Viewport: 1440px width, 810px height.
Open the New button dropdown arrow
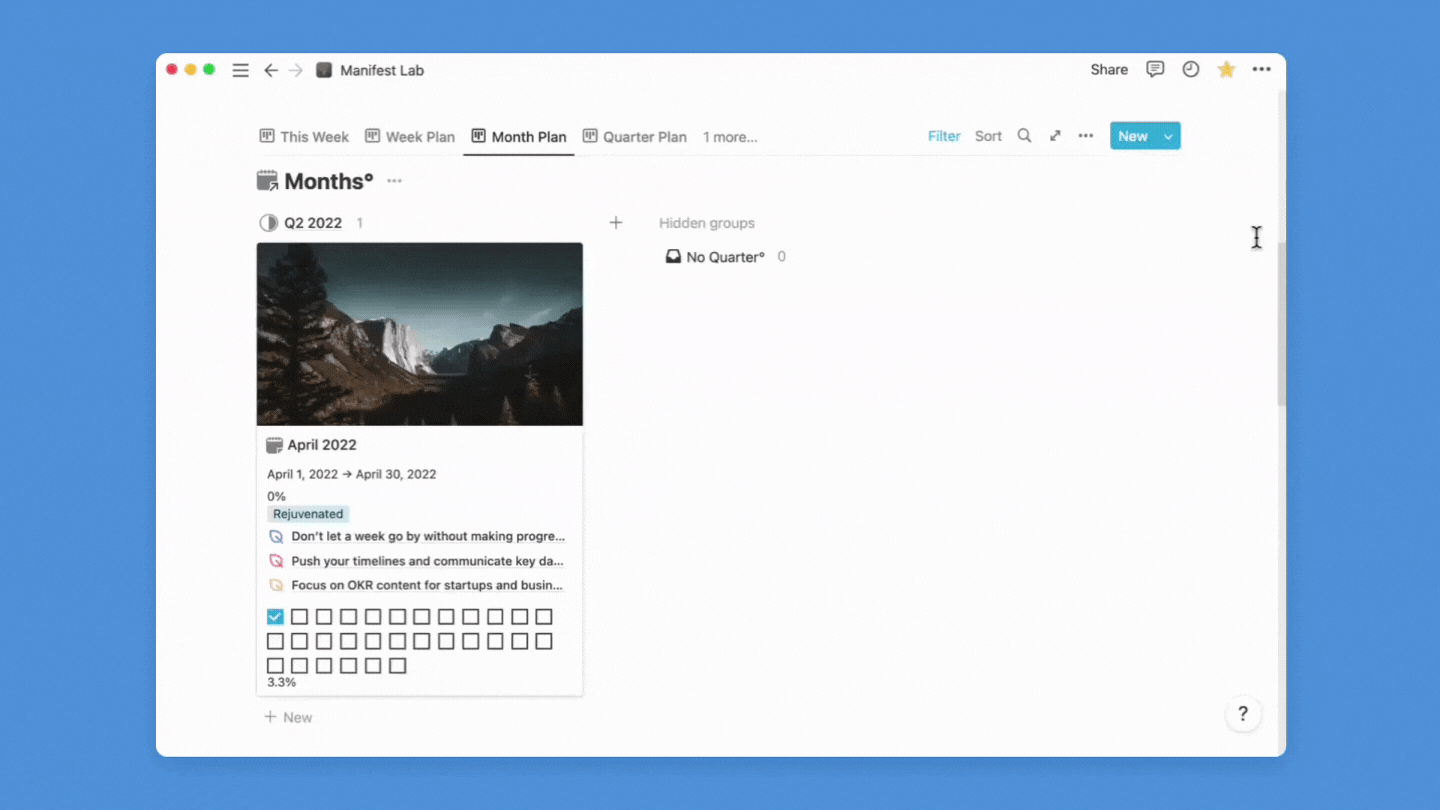coord(1168,136)
